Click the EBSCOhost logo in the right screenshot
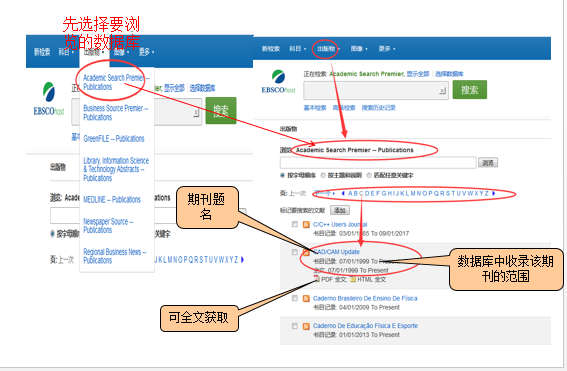567x371 pixels. point(278,81)
